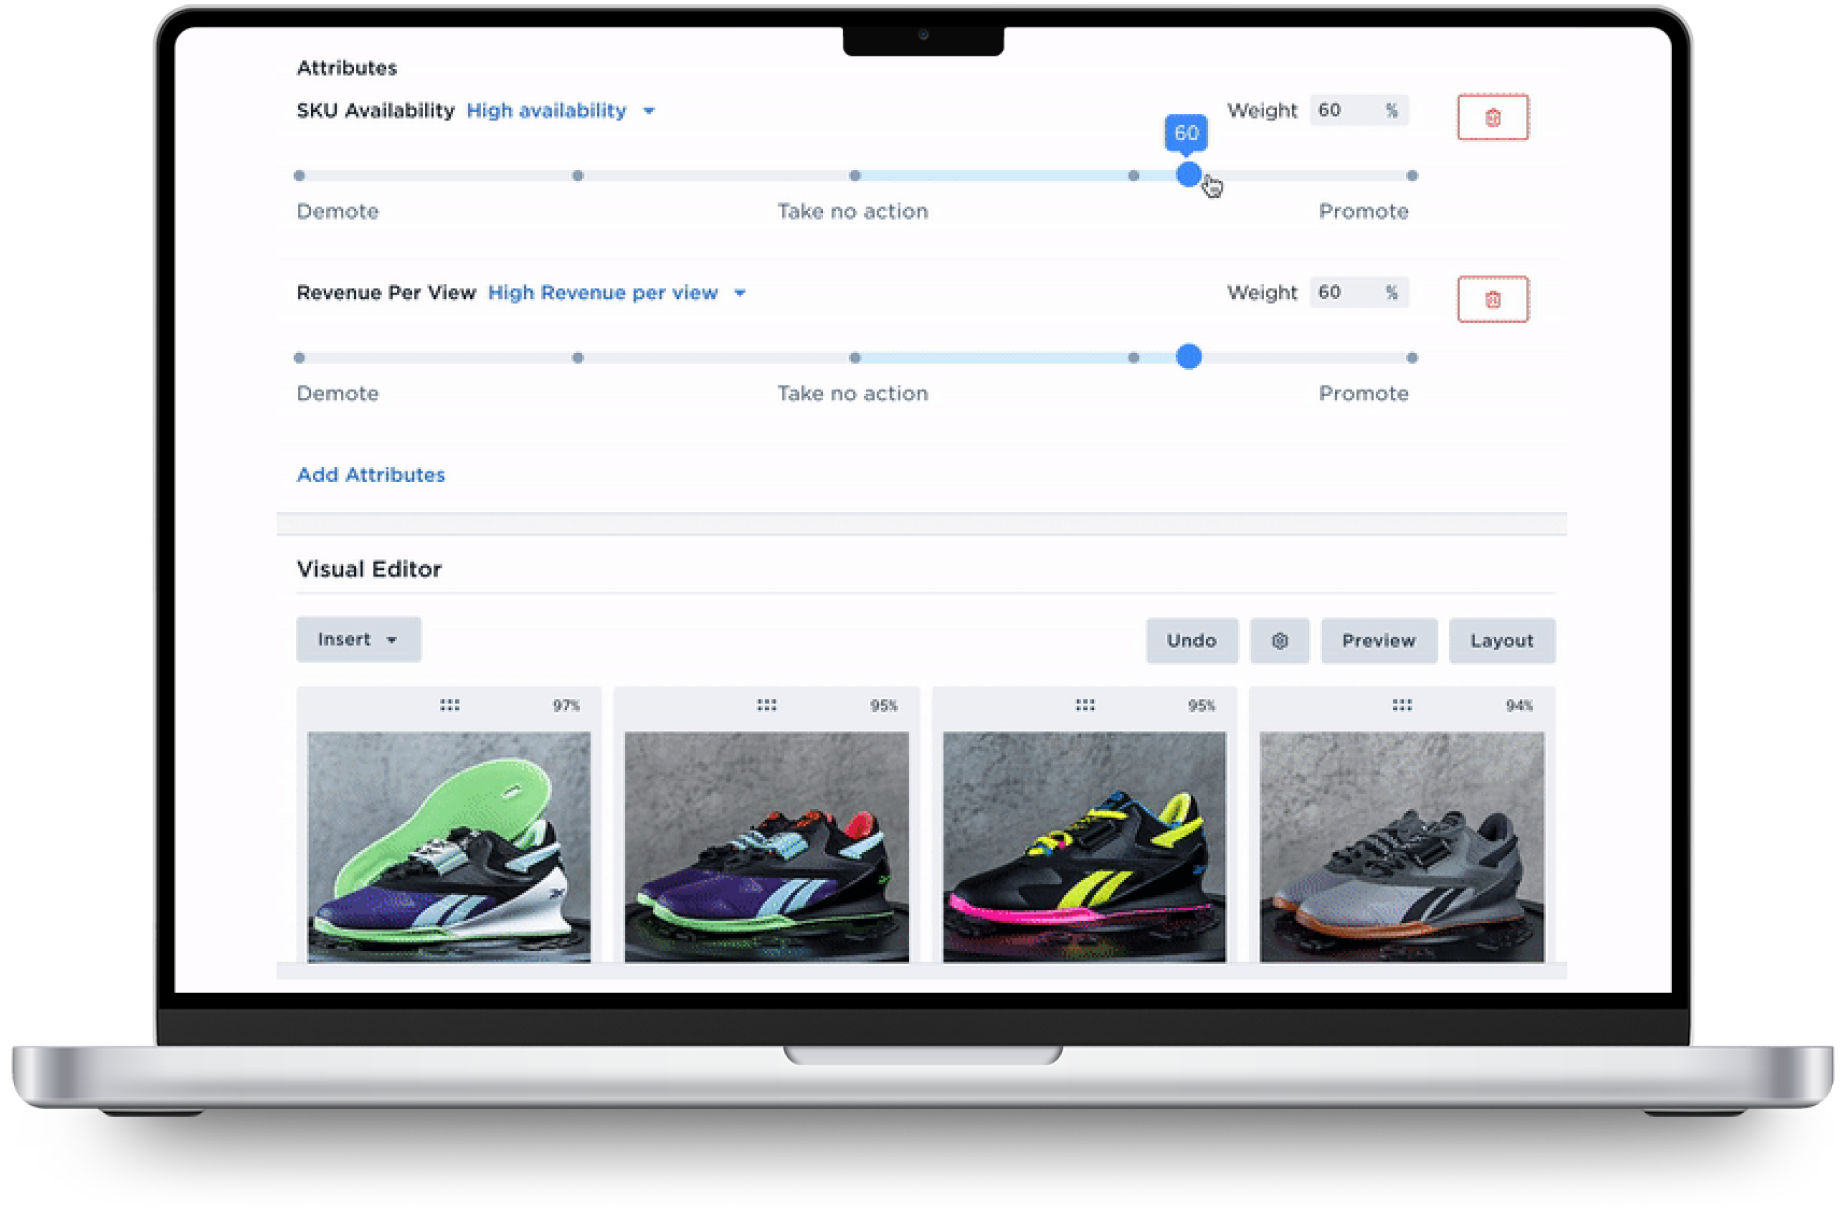Click Revenue Per View slider leftmost Demote stop
Screen dimensions: 1846x1220
coord(299,358)
